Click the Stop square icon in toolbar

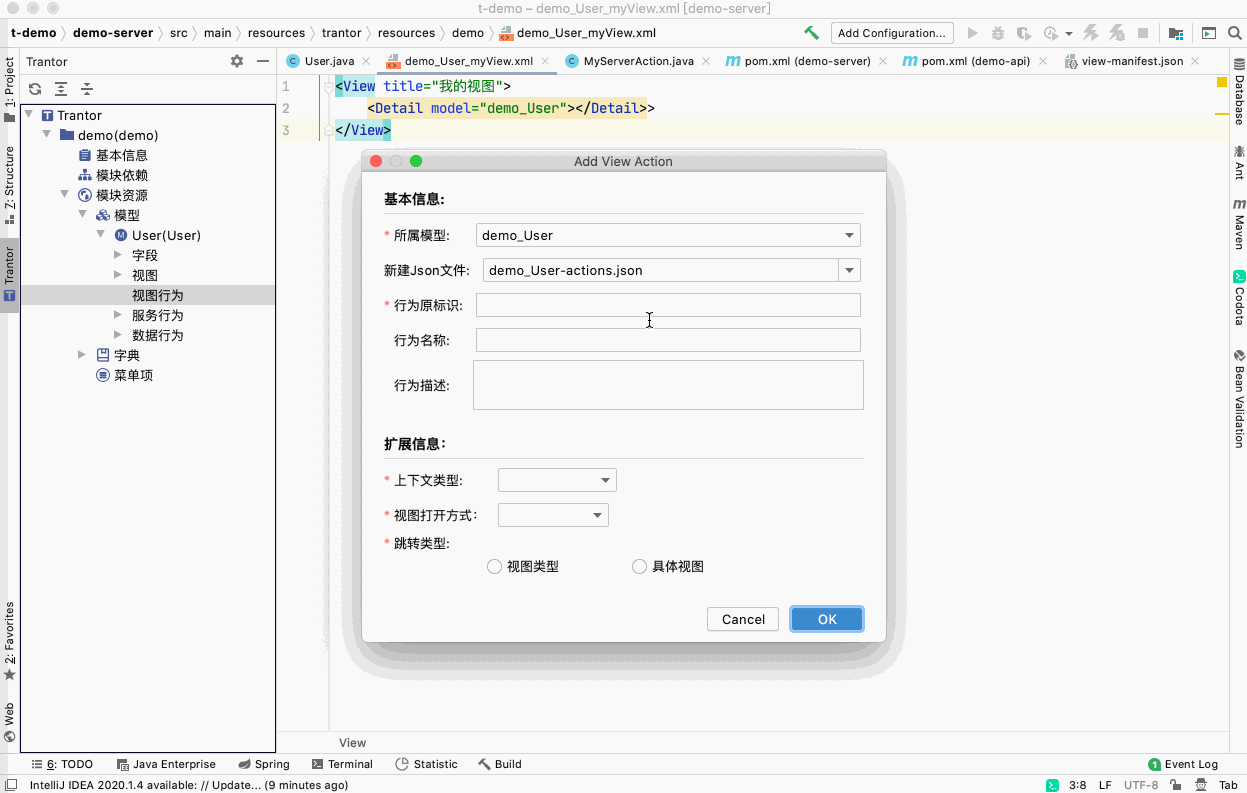[1143, 33]
